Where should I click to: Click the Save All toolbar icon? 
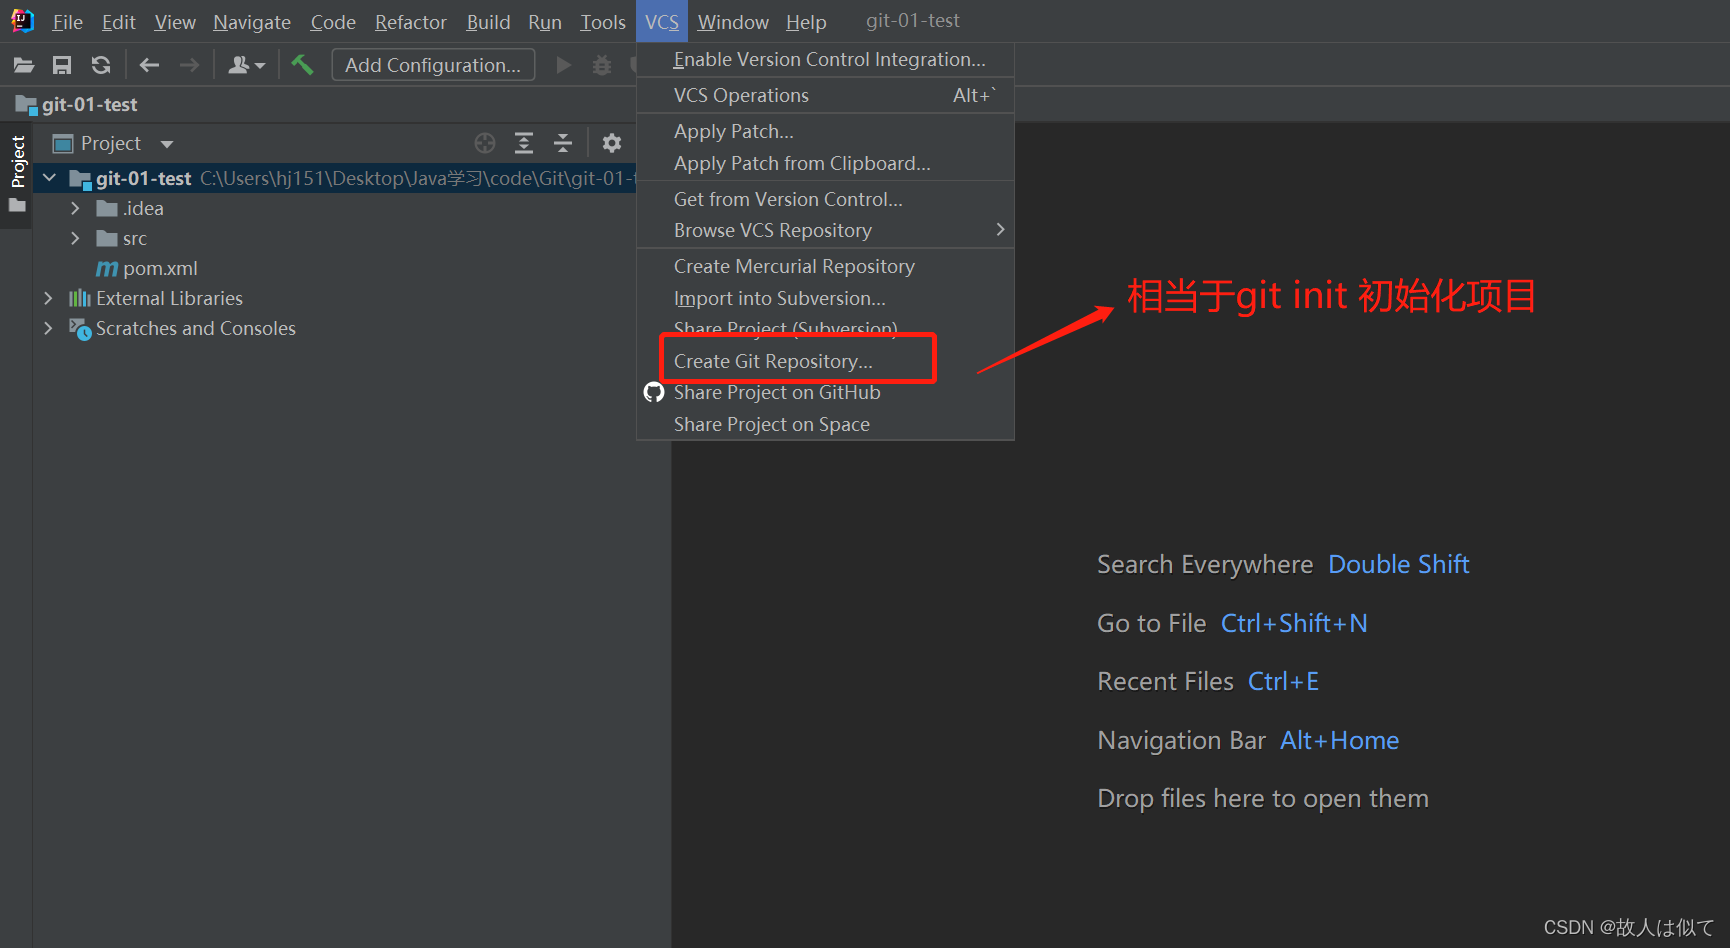point(62,65)
